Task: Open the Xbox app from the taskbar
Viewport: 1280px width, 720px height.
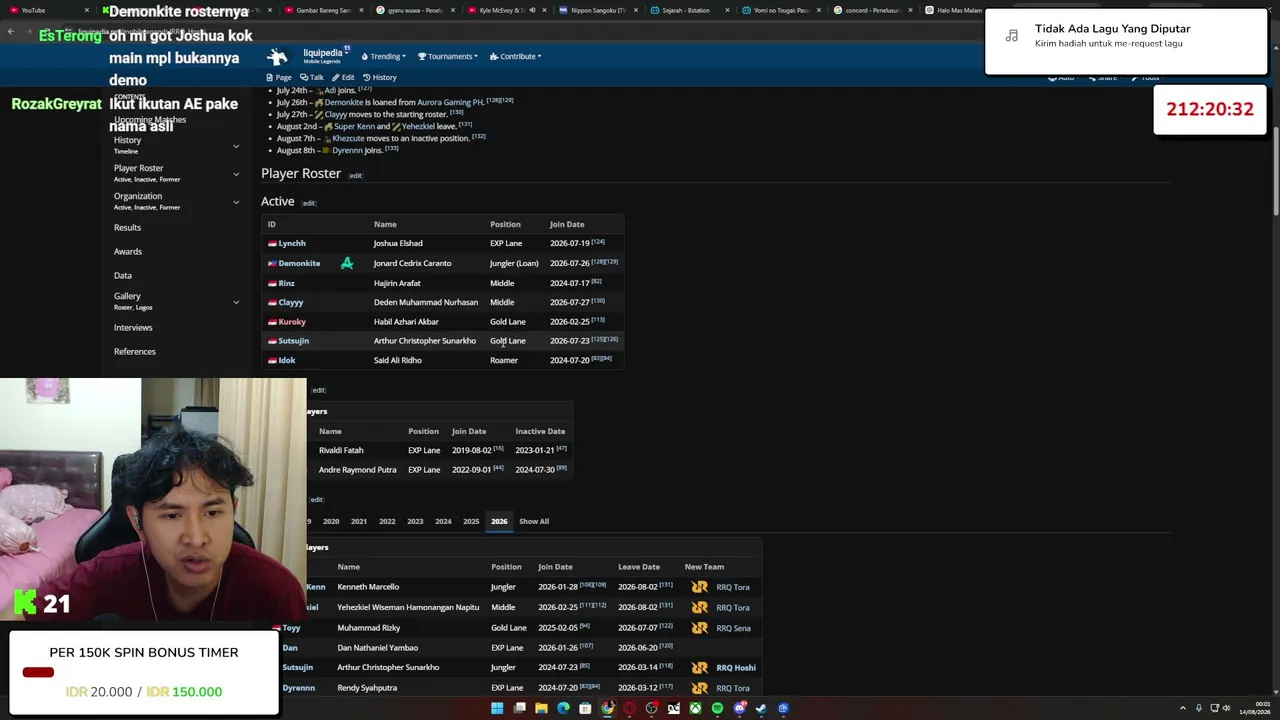Action: point(695,708)
